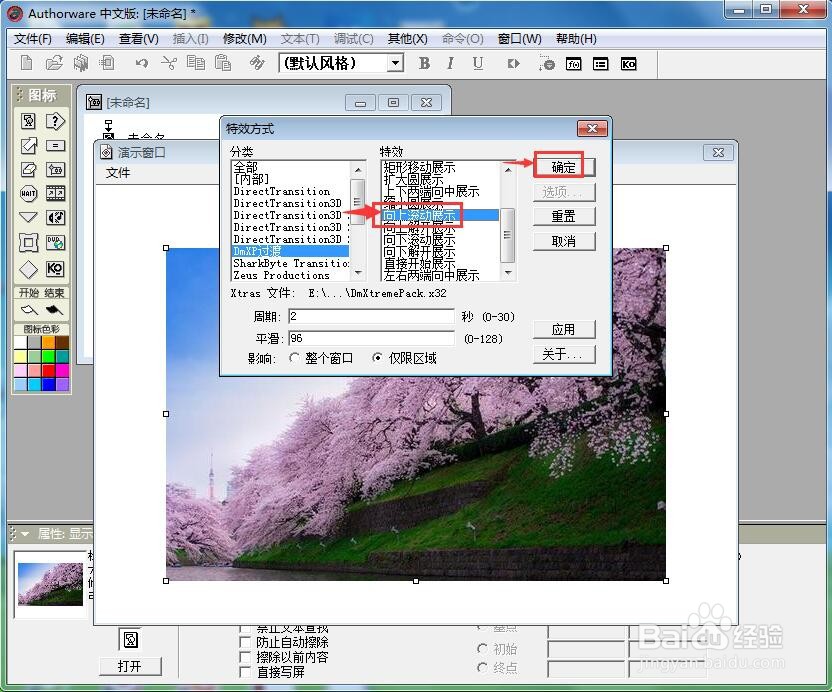Open the default style dropdown
The image size is (832, 692).
pyautogui.click(x=395, y=64)
